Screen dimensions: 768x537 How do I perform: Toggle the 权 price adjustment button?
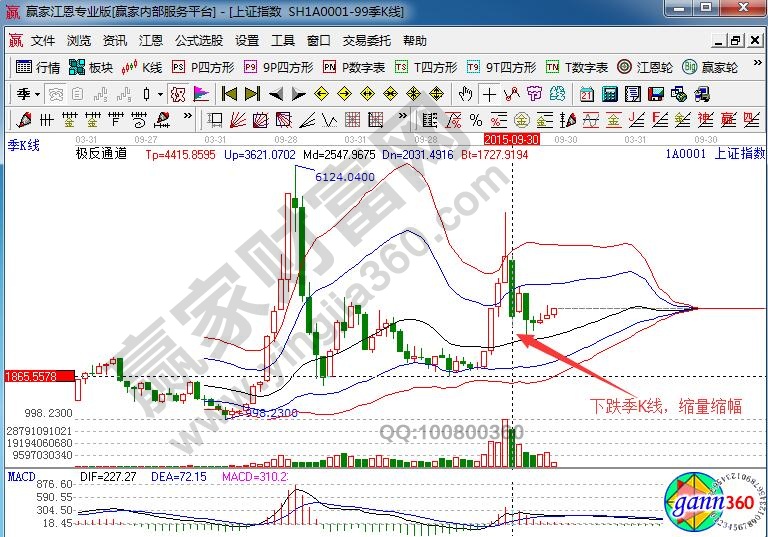click(x=178, y=94)
